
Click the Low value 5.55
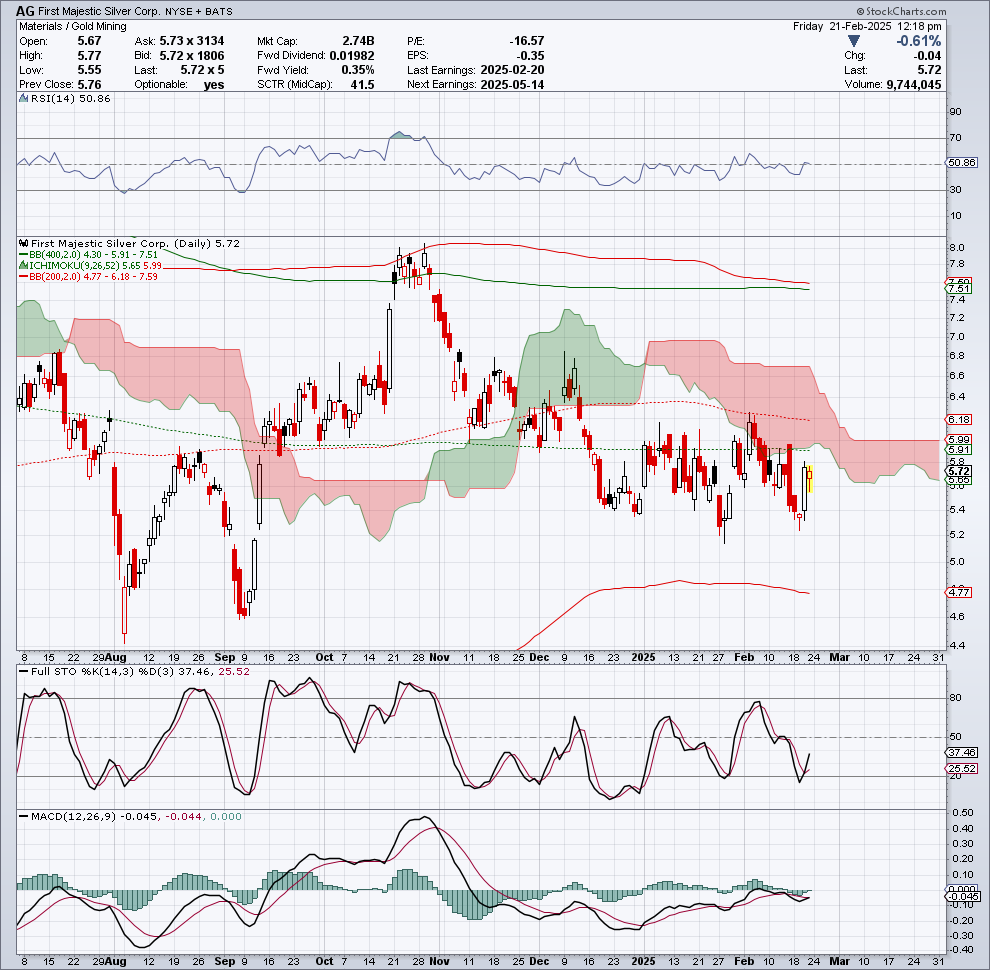(89, 70)
